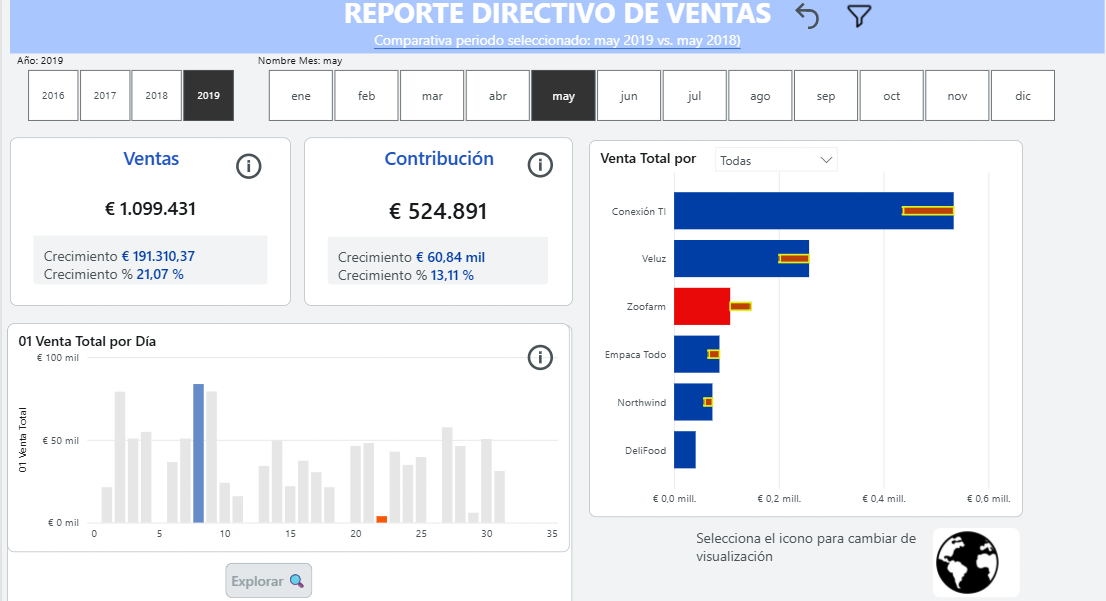The height and width of the screenshot is (601, 1106).
Task: Open the Ventas info icon
Action: pyautogui.click(x=248, y=166)
